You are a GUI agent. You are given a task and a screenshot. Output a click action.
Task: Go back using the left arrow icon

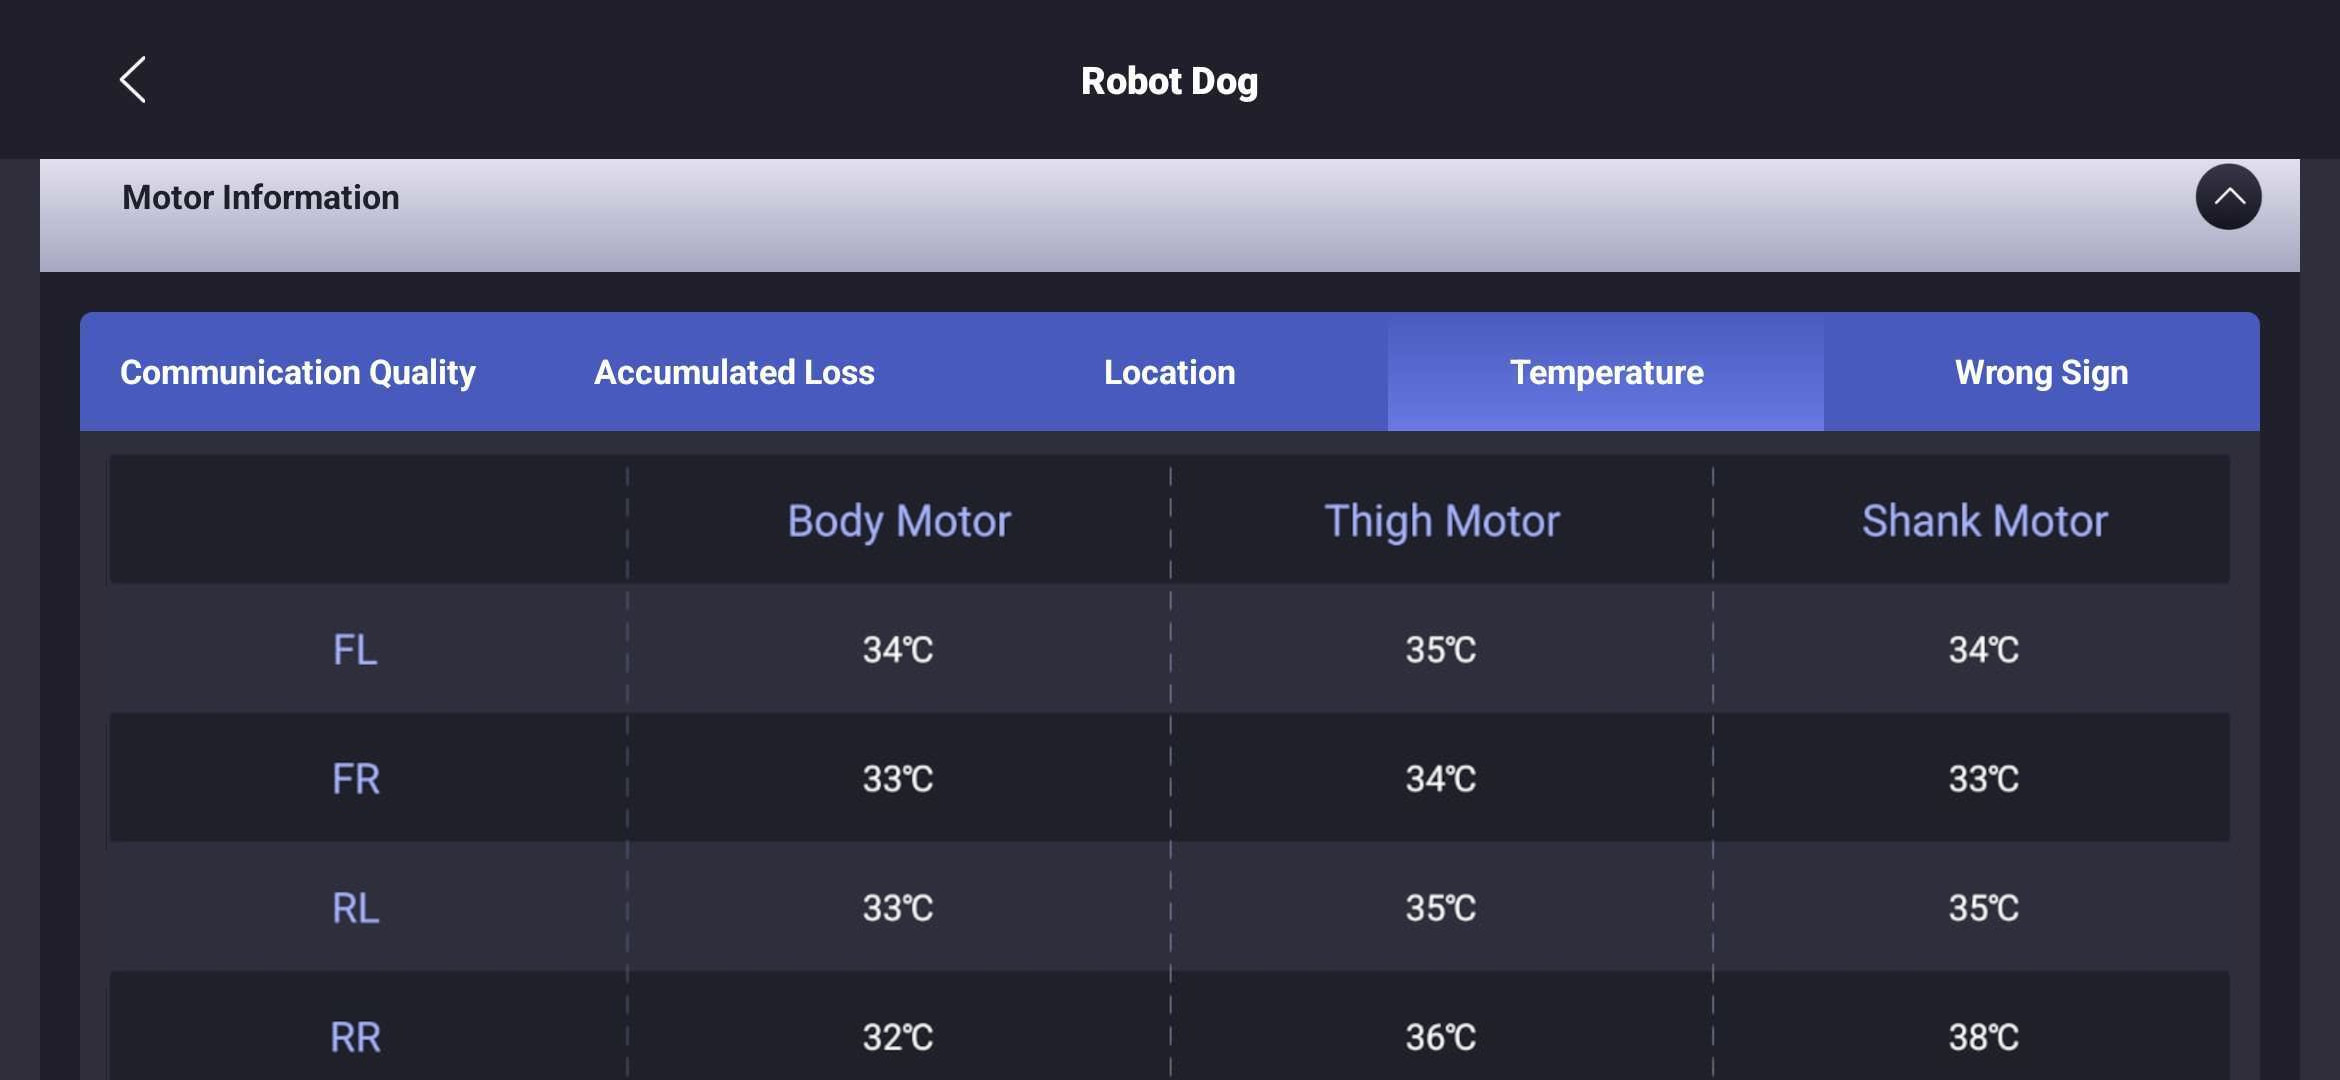click(133, 80)
